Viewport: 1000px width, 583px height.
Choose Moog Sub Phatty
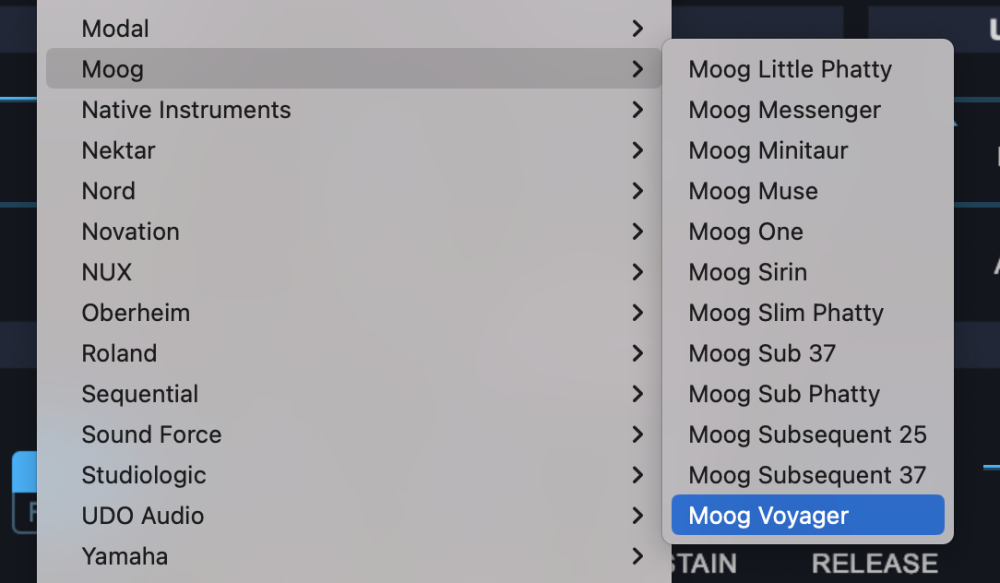coord(784,394)
